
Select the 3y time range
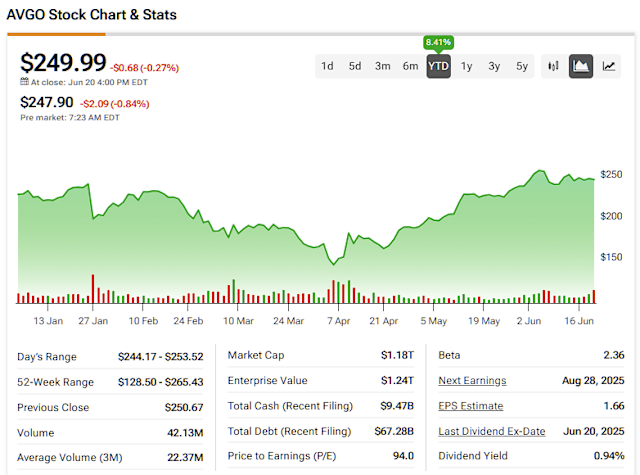coord(494,66)
